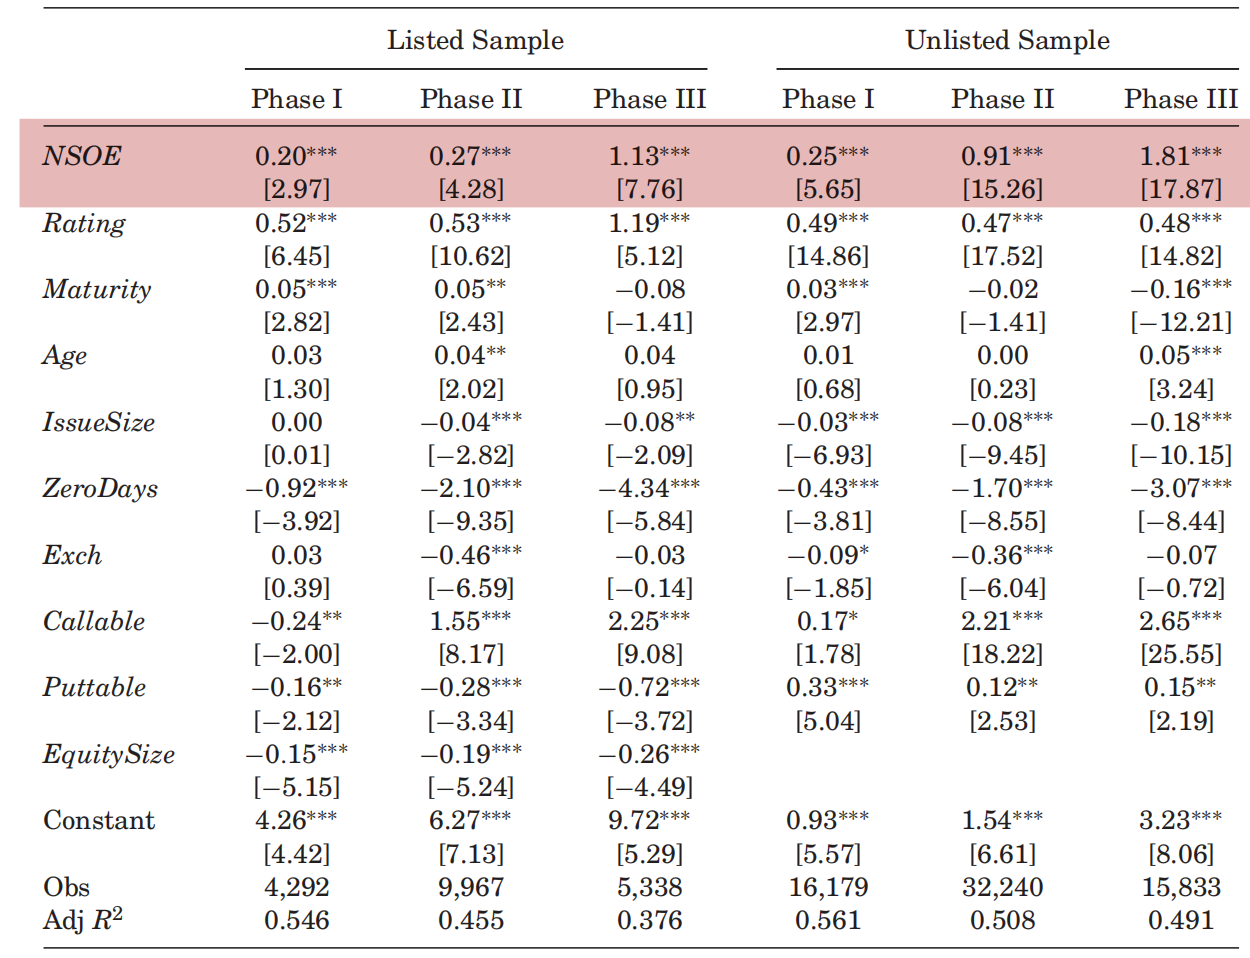Click the Adj R² row label

[83, 920]
